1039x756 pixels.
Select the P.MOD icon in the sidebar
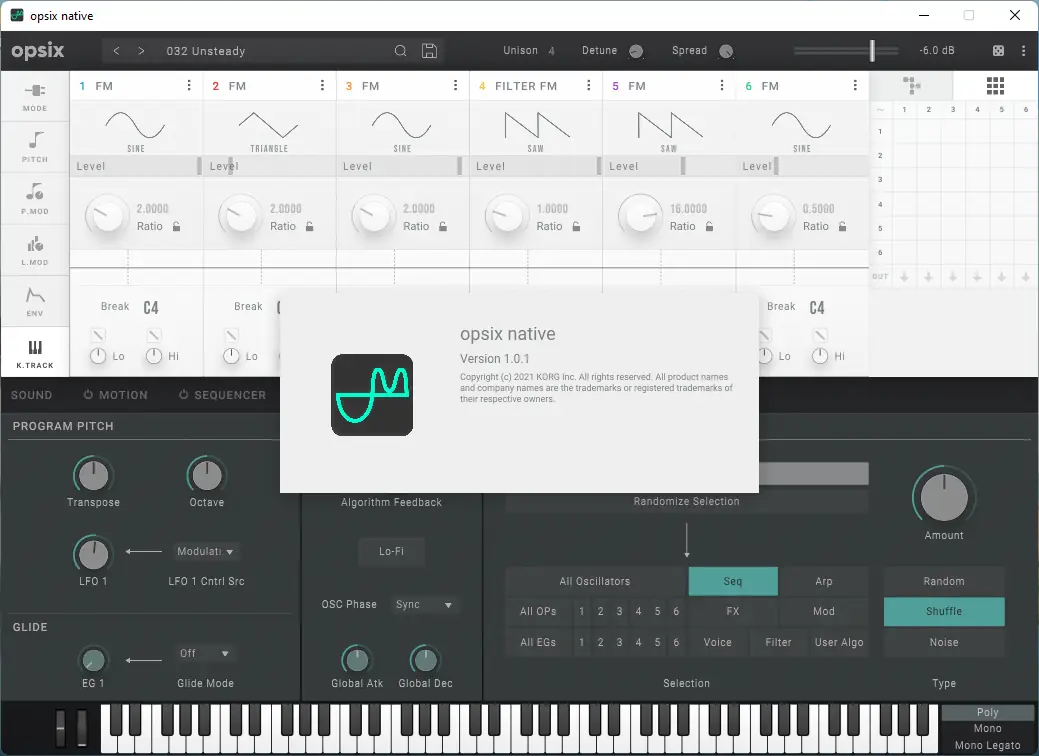[x=34, y=198]
